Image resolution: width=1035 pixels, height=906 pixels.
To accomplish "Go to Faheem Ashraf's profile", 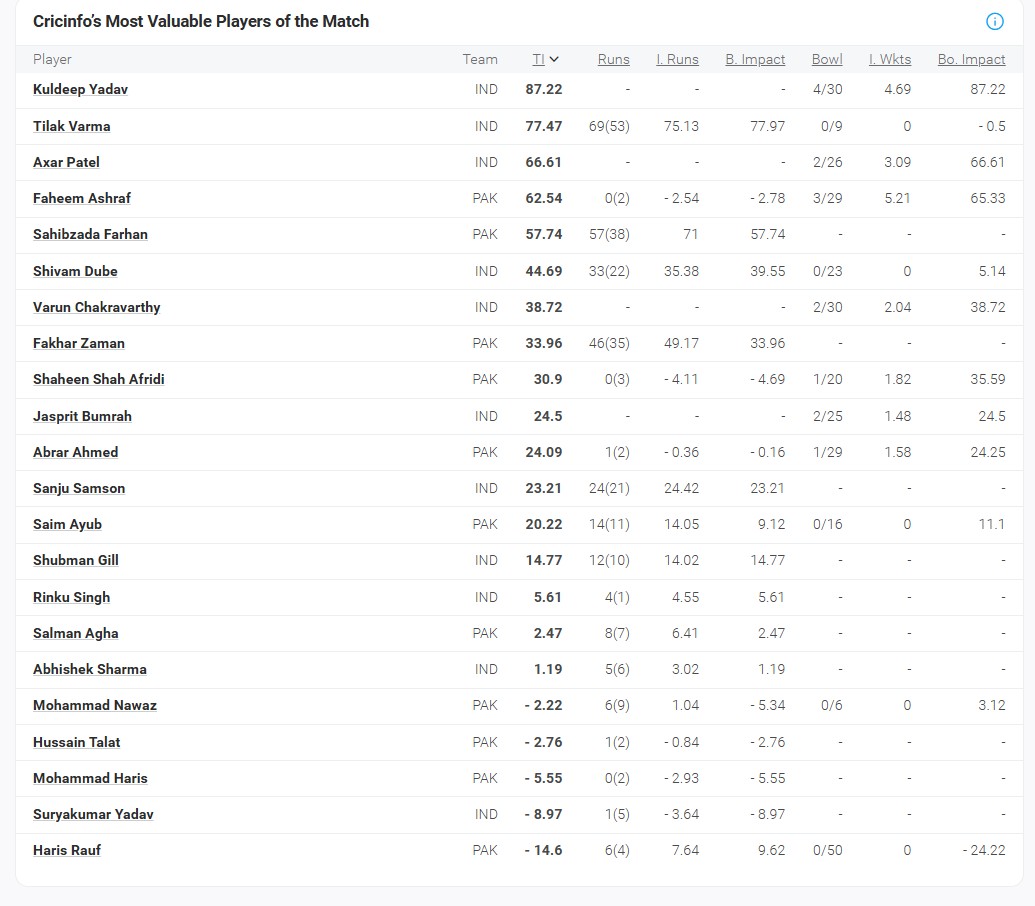I will [x=82, y=198].
